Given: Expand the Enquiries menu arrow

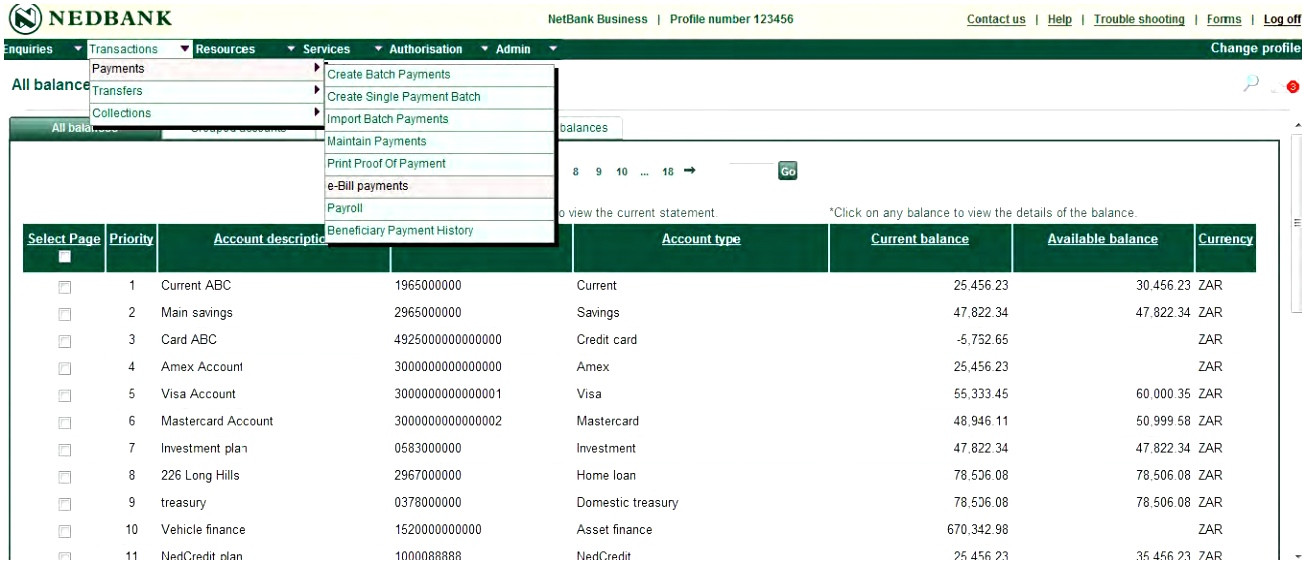Looking at the screenshot, I should coord(78,49).
